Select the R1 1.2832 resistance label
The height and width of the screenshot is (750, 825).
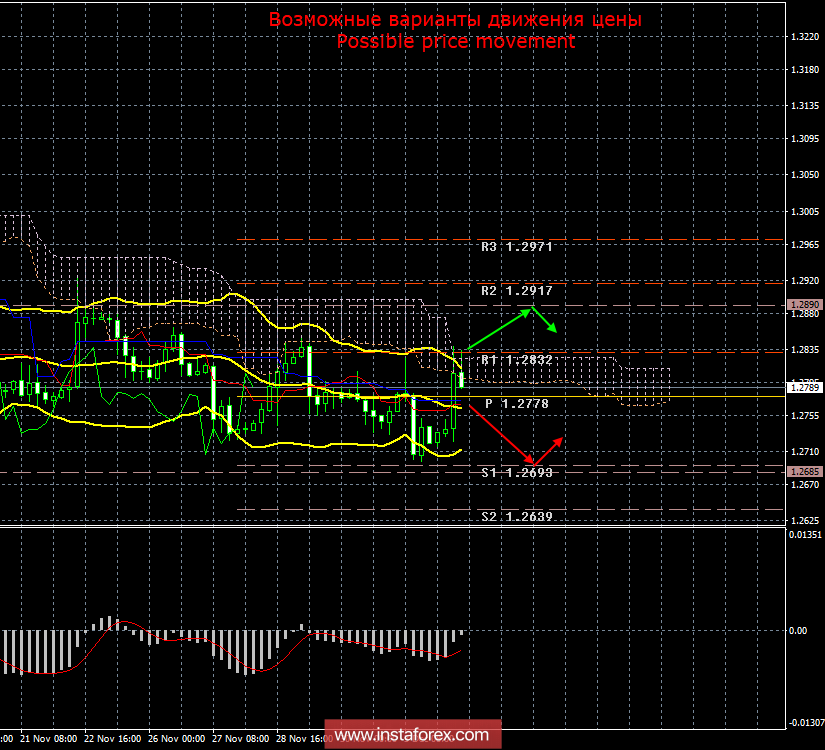(517, 360)
